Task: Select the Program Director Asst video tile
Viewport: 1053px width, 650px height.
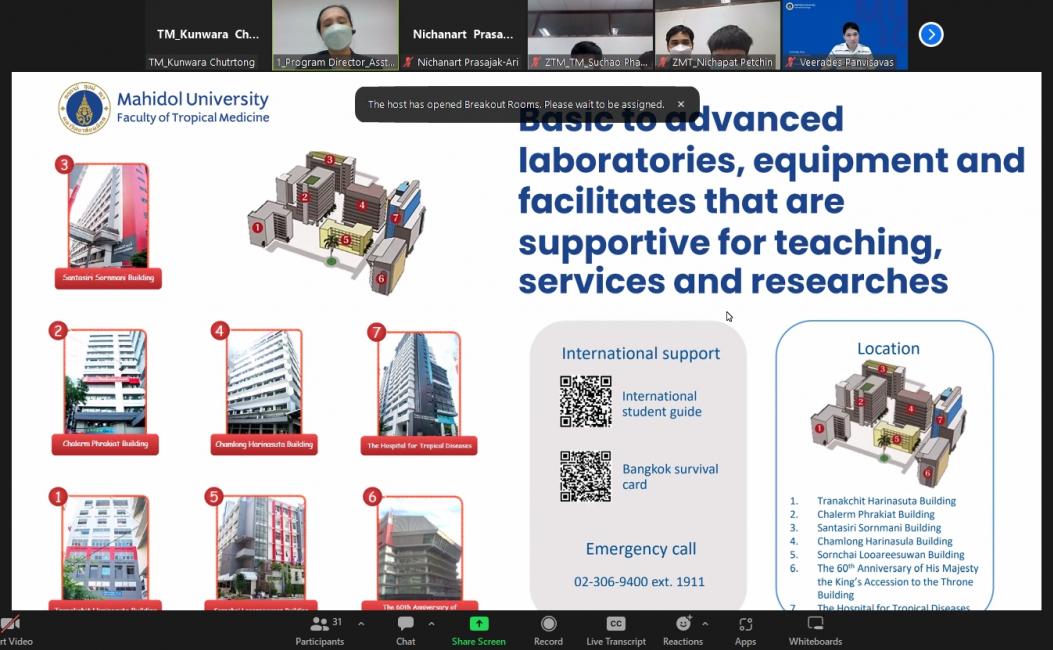Action: tap(335, 35)
